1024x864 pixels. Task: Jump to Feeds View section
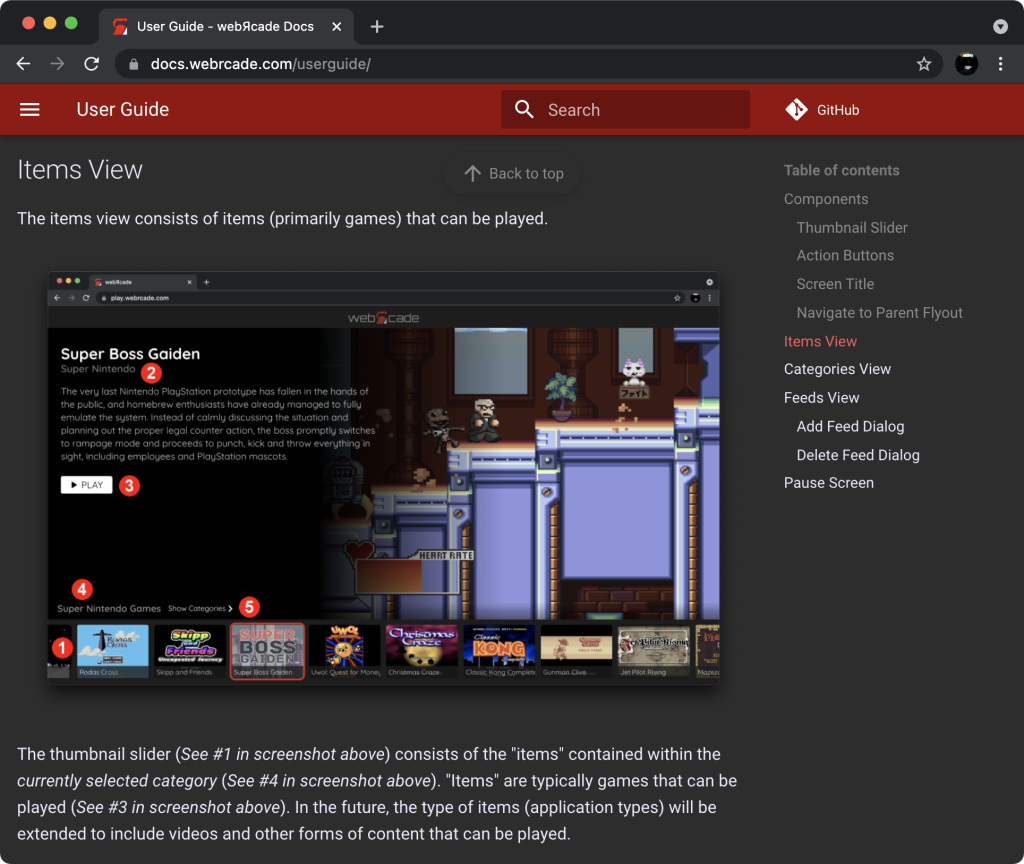821,397
